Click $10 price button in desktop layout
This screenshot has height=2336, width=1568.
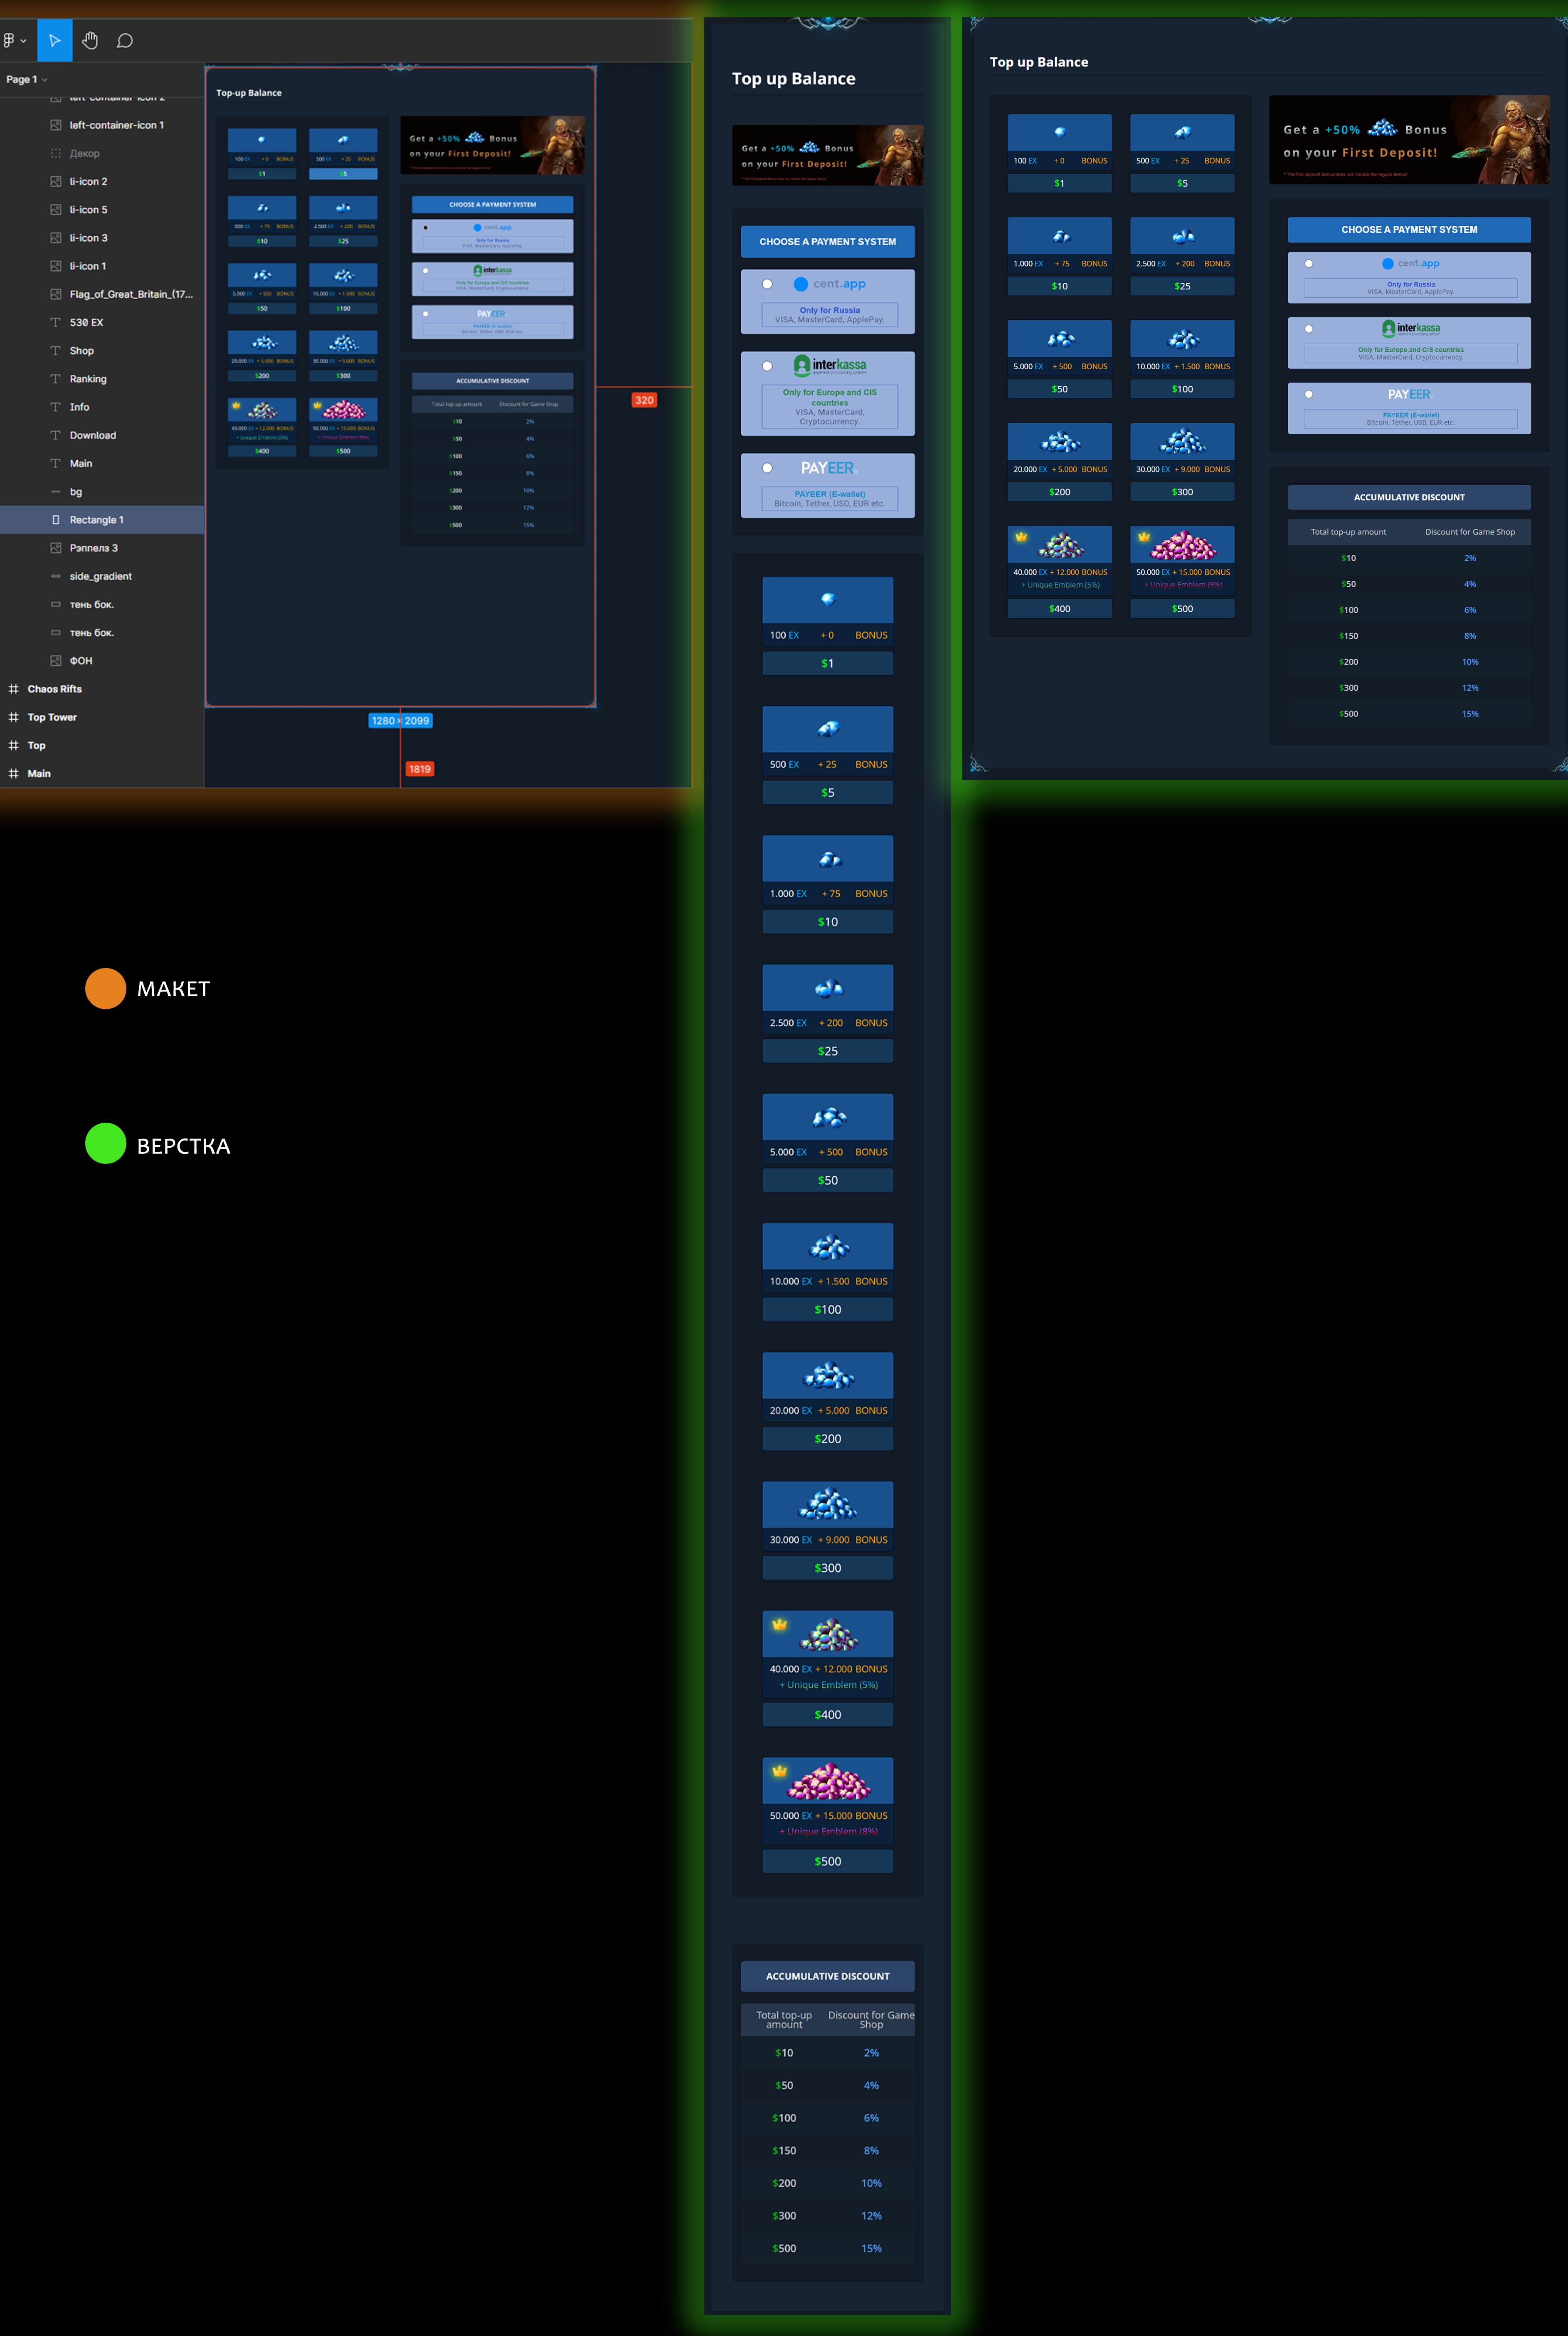[1059, 286]
